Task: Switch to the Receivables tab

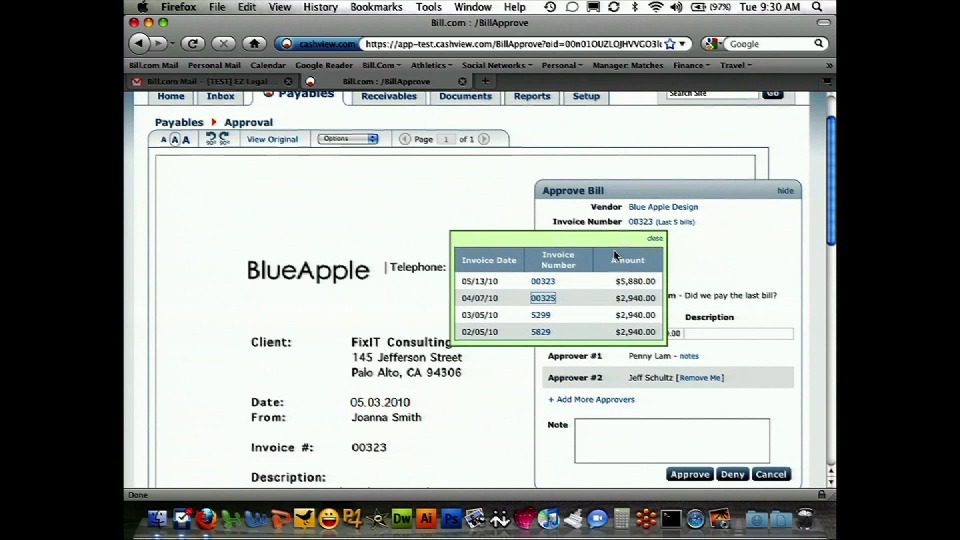Action: click(388, 96)
